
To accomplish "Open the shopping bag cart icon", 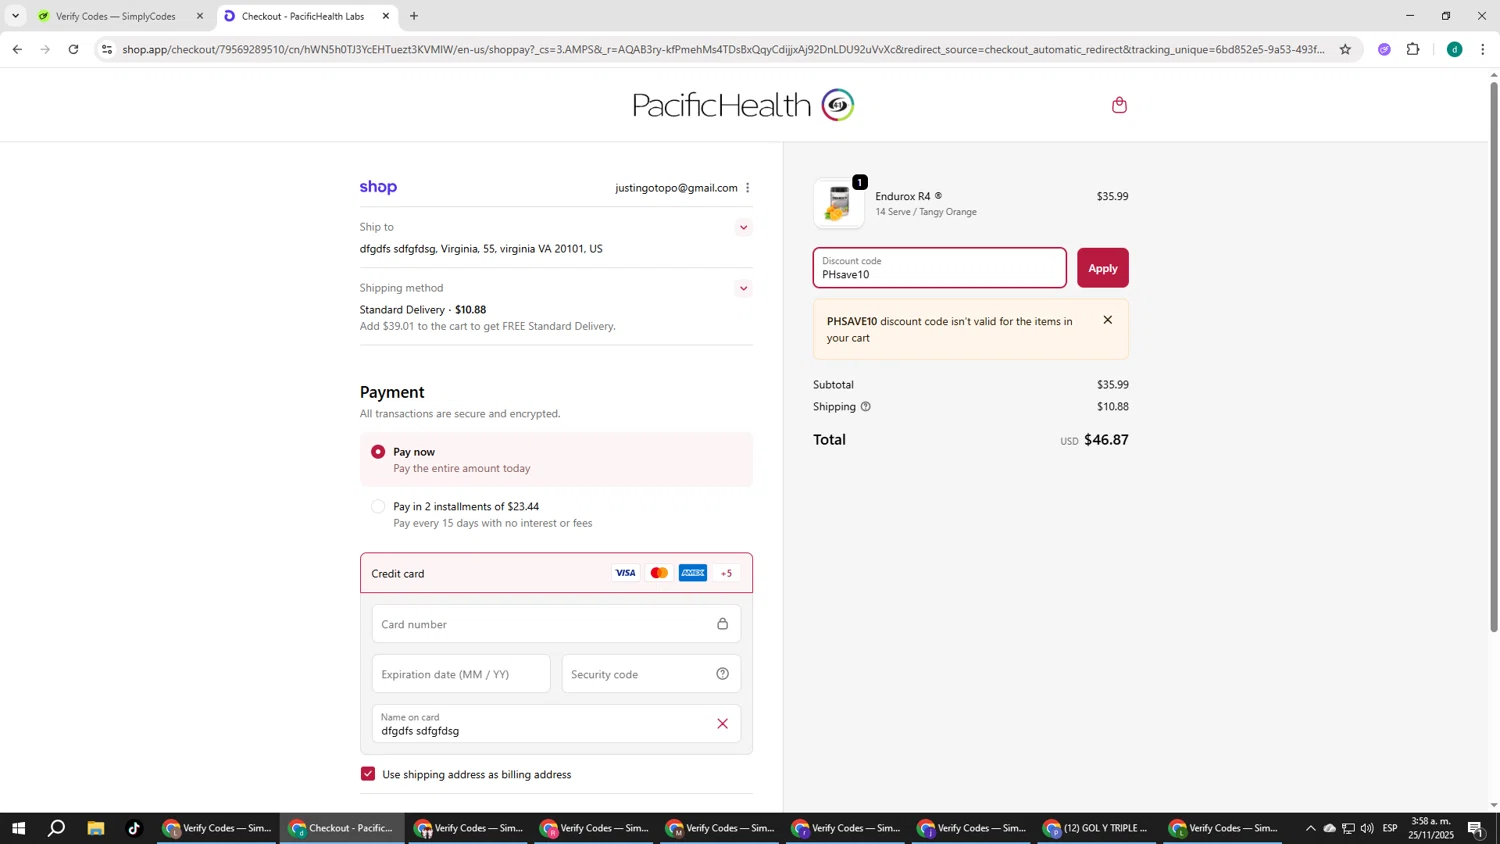I will click(x=1119, y=105).
